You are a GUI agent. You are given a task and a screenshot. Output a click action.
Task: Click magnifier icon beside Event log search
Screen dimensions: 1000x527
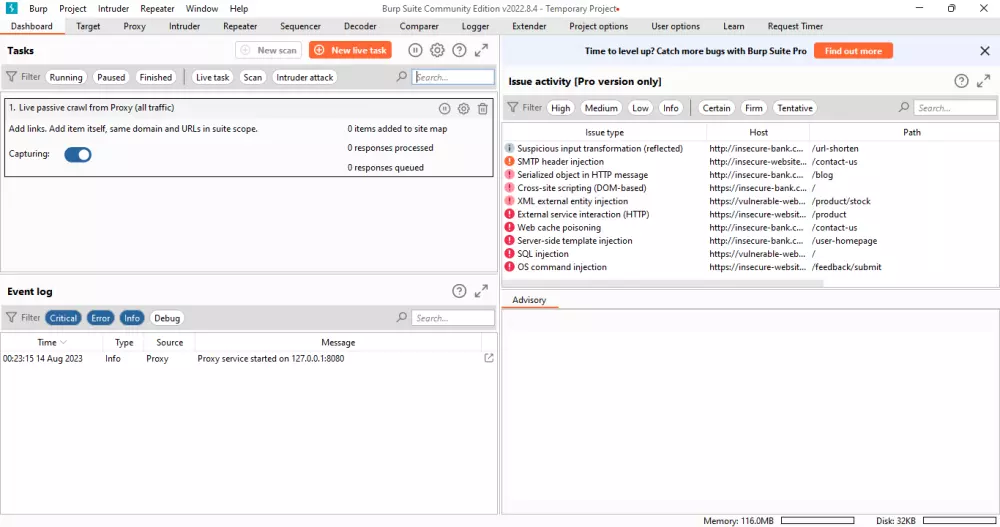coord(401,317)
